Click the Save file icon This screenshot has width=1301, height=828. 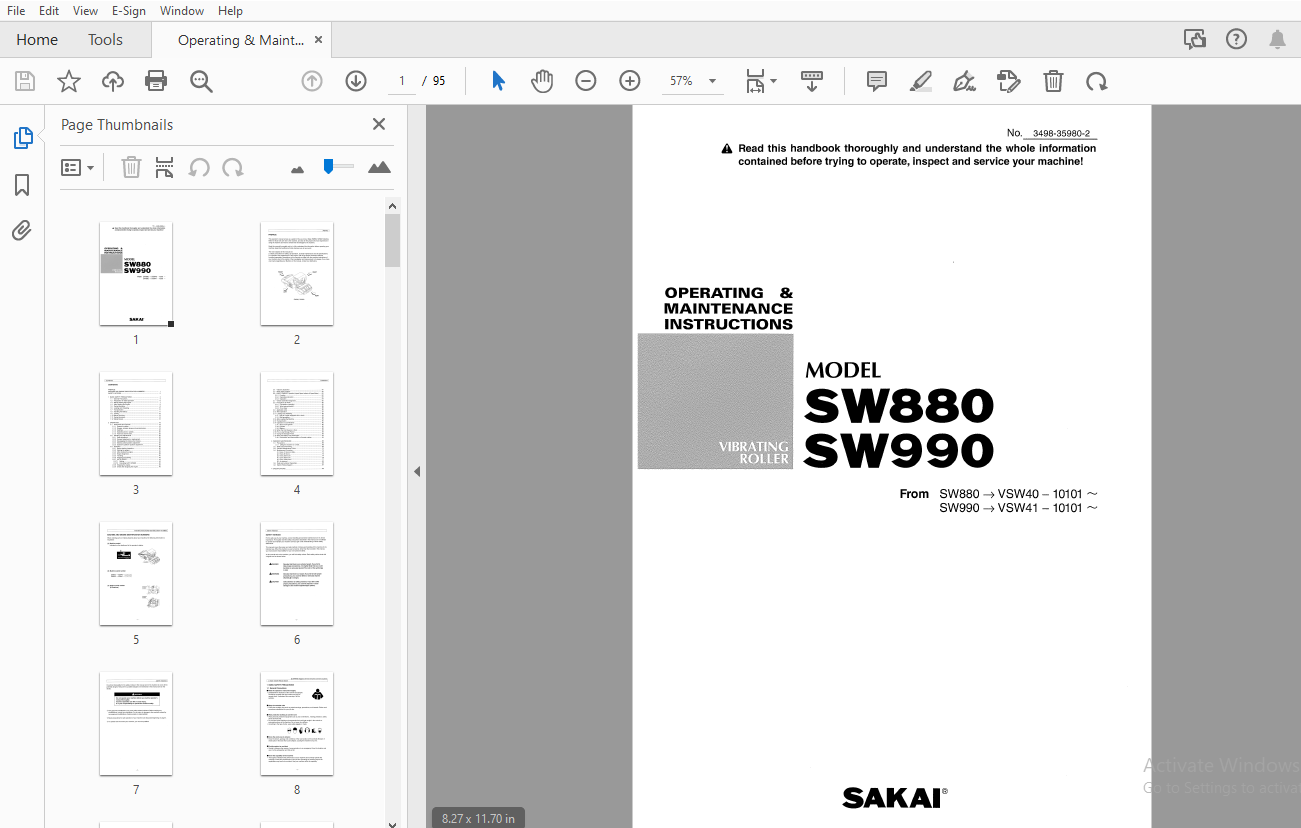(x=24, y=81)
